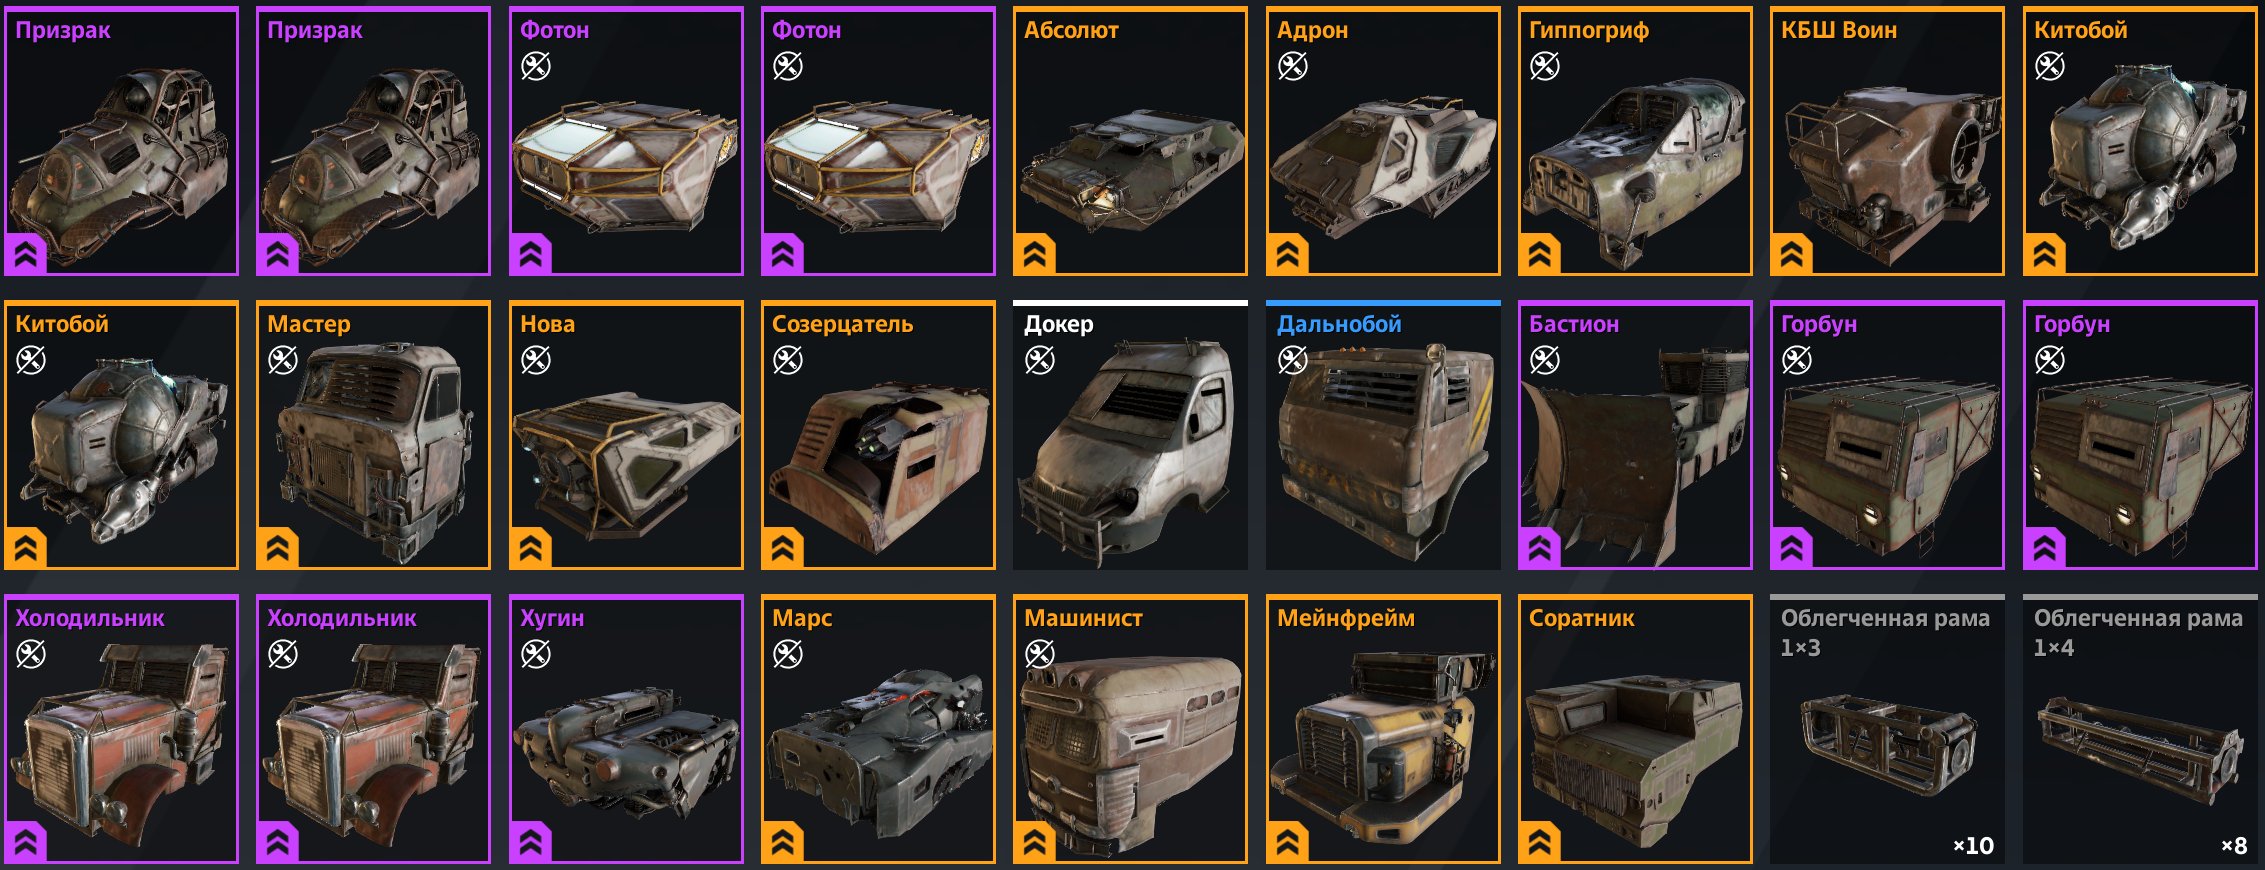Open the Докер cabin item
The width and height of the screenshot is (2265, 870).
coord(1130,436)
